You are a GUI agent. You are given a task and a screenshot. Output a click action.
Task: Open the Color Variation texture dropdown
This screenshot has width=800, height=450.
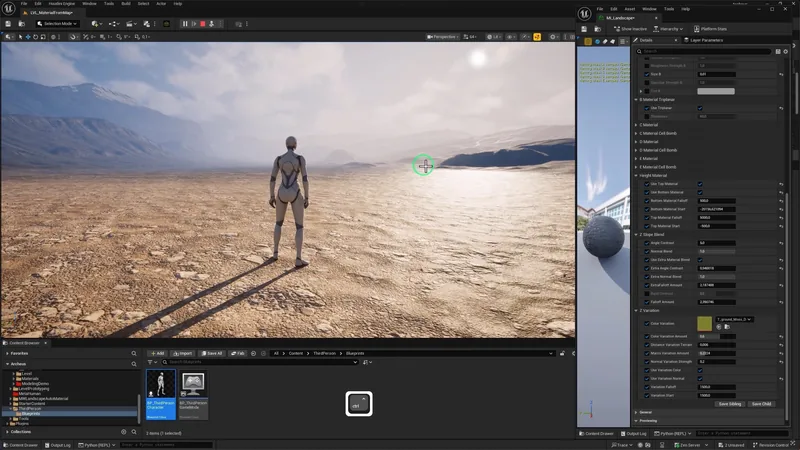(x=734, y=319)
